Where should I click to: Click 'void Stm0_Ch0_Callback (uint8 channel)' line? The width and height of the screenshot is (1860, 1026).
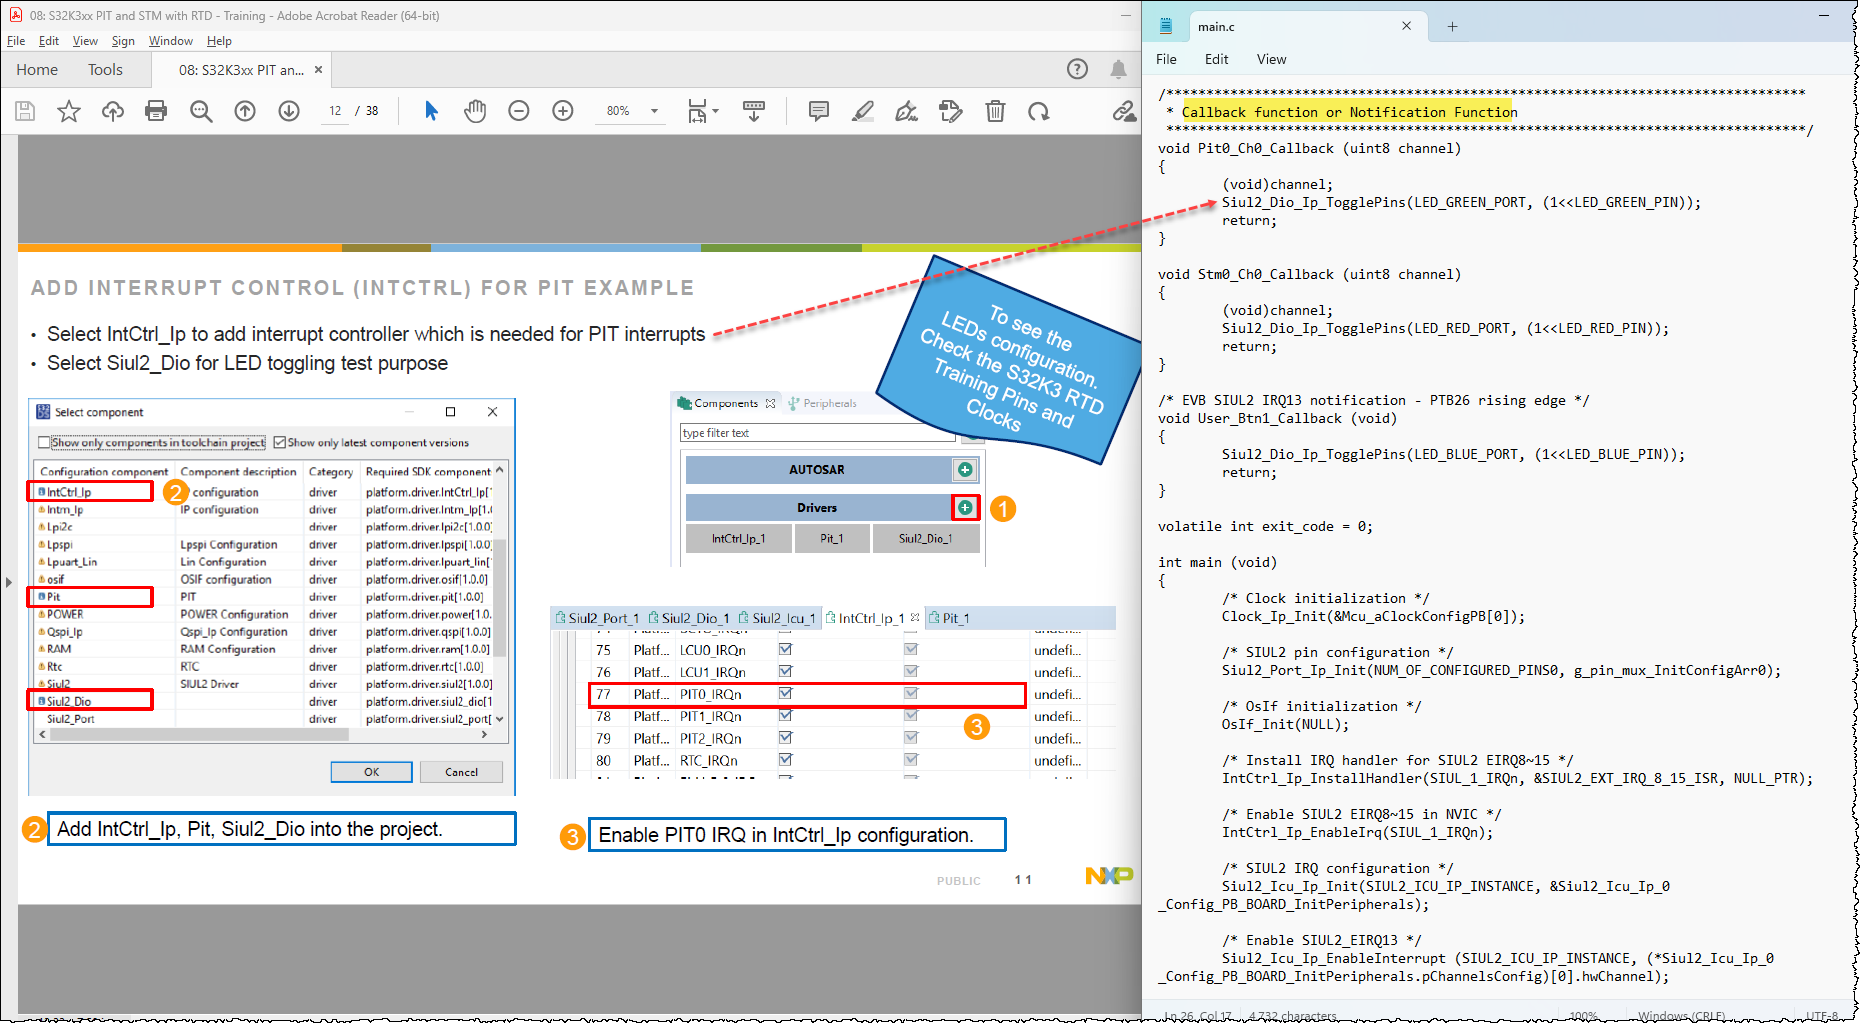1309,274
